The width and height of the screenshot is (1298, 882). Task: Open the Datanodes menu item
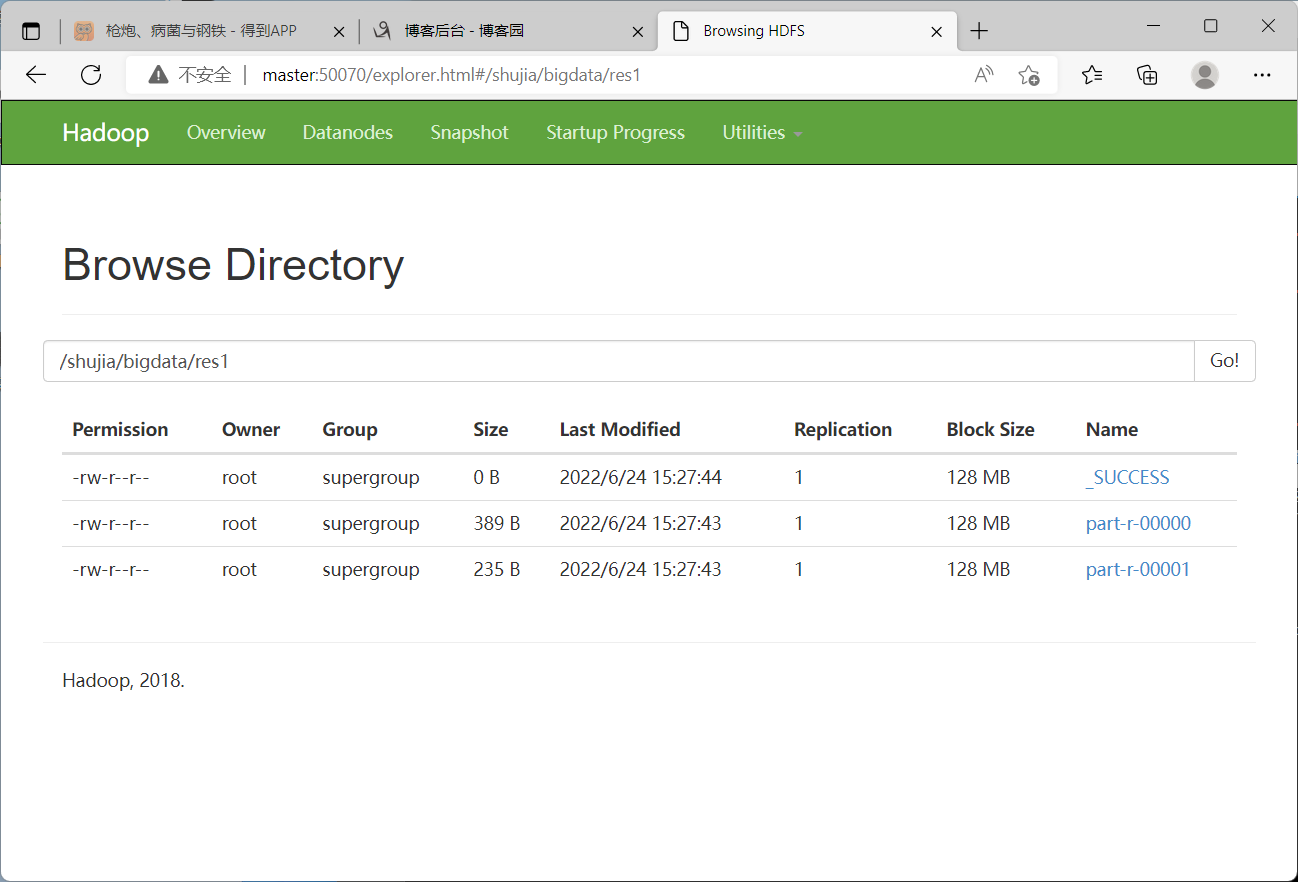(348, 133)
